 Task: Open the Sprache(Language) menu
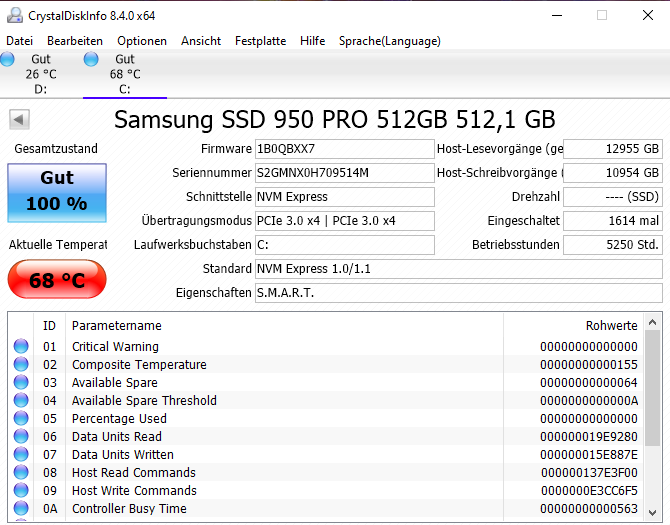click(390, 41)
